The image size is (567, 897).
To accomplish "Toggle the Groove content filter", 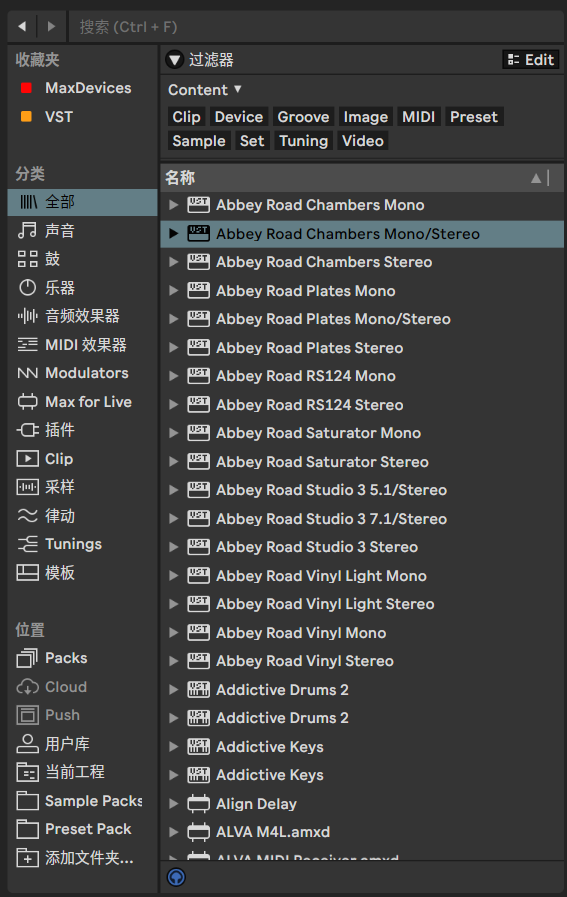I will click(303, 117).
